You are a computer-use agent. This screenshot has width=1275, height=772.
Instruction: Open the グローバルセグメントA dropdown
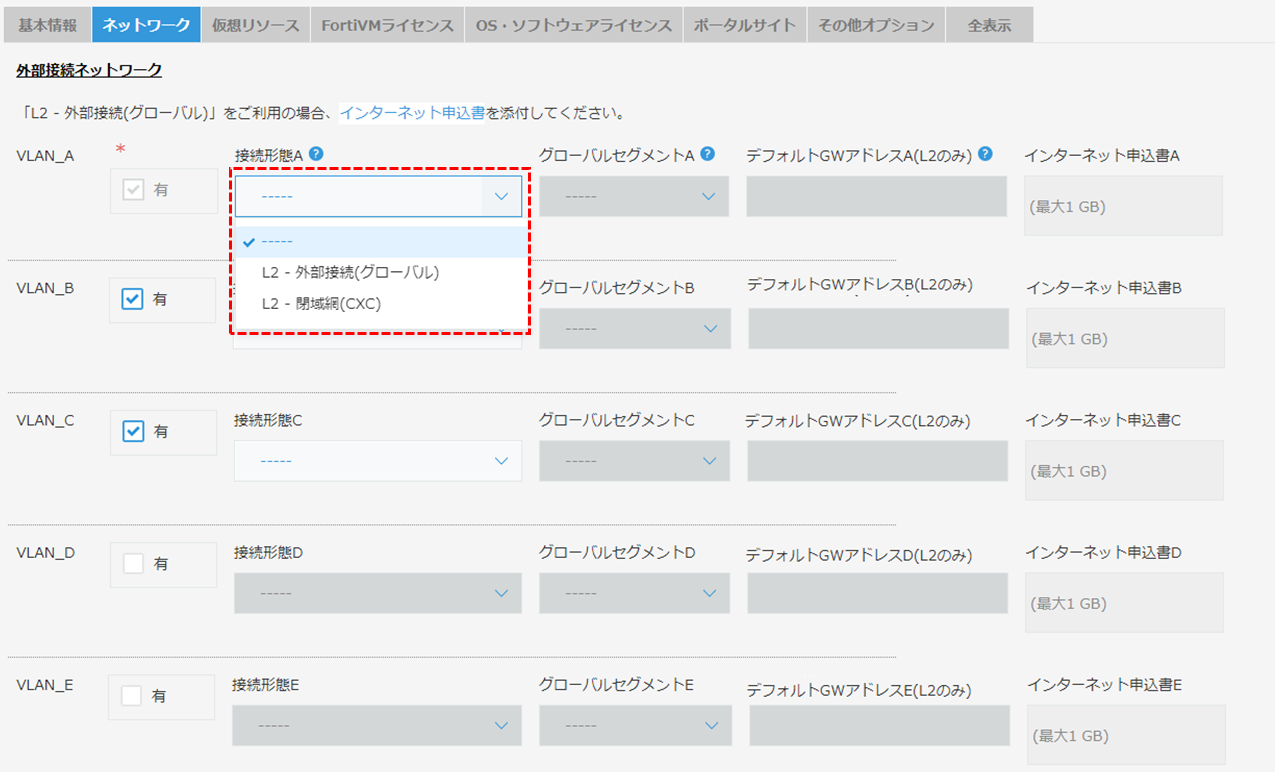(x=634, y=196)
